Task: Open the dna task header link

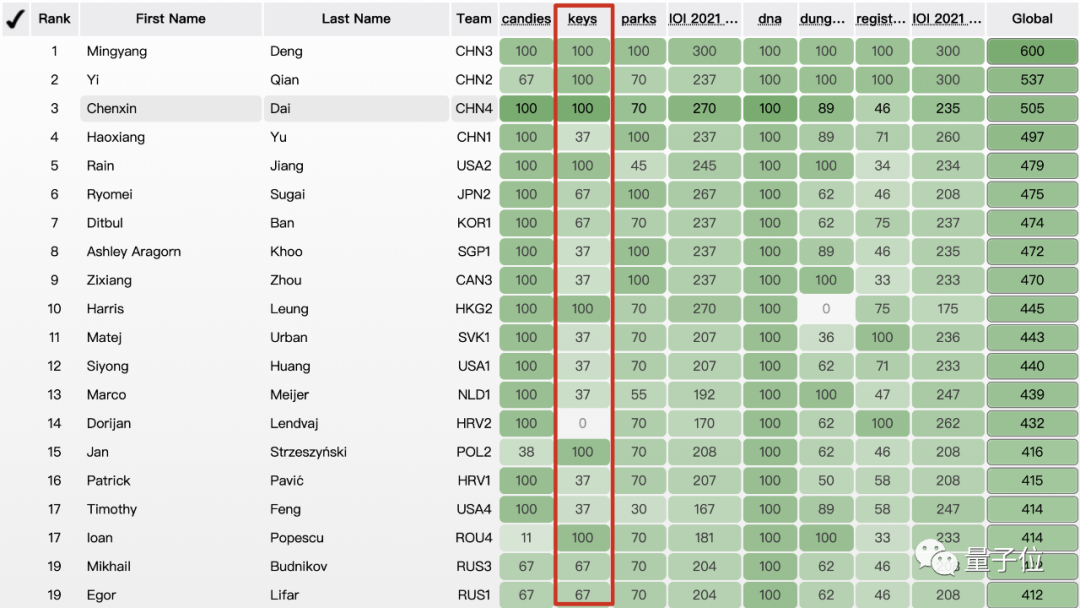Action: point(770,19)
